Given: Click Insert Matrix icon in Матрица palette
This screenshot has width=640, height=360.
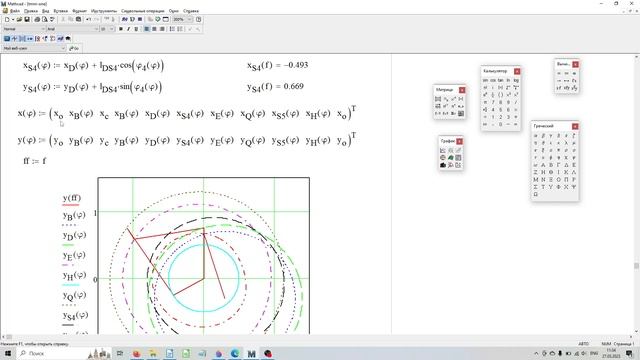Looking at the screenshot, I should (438, 99).
